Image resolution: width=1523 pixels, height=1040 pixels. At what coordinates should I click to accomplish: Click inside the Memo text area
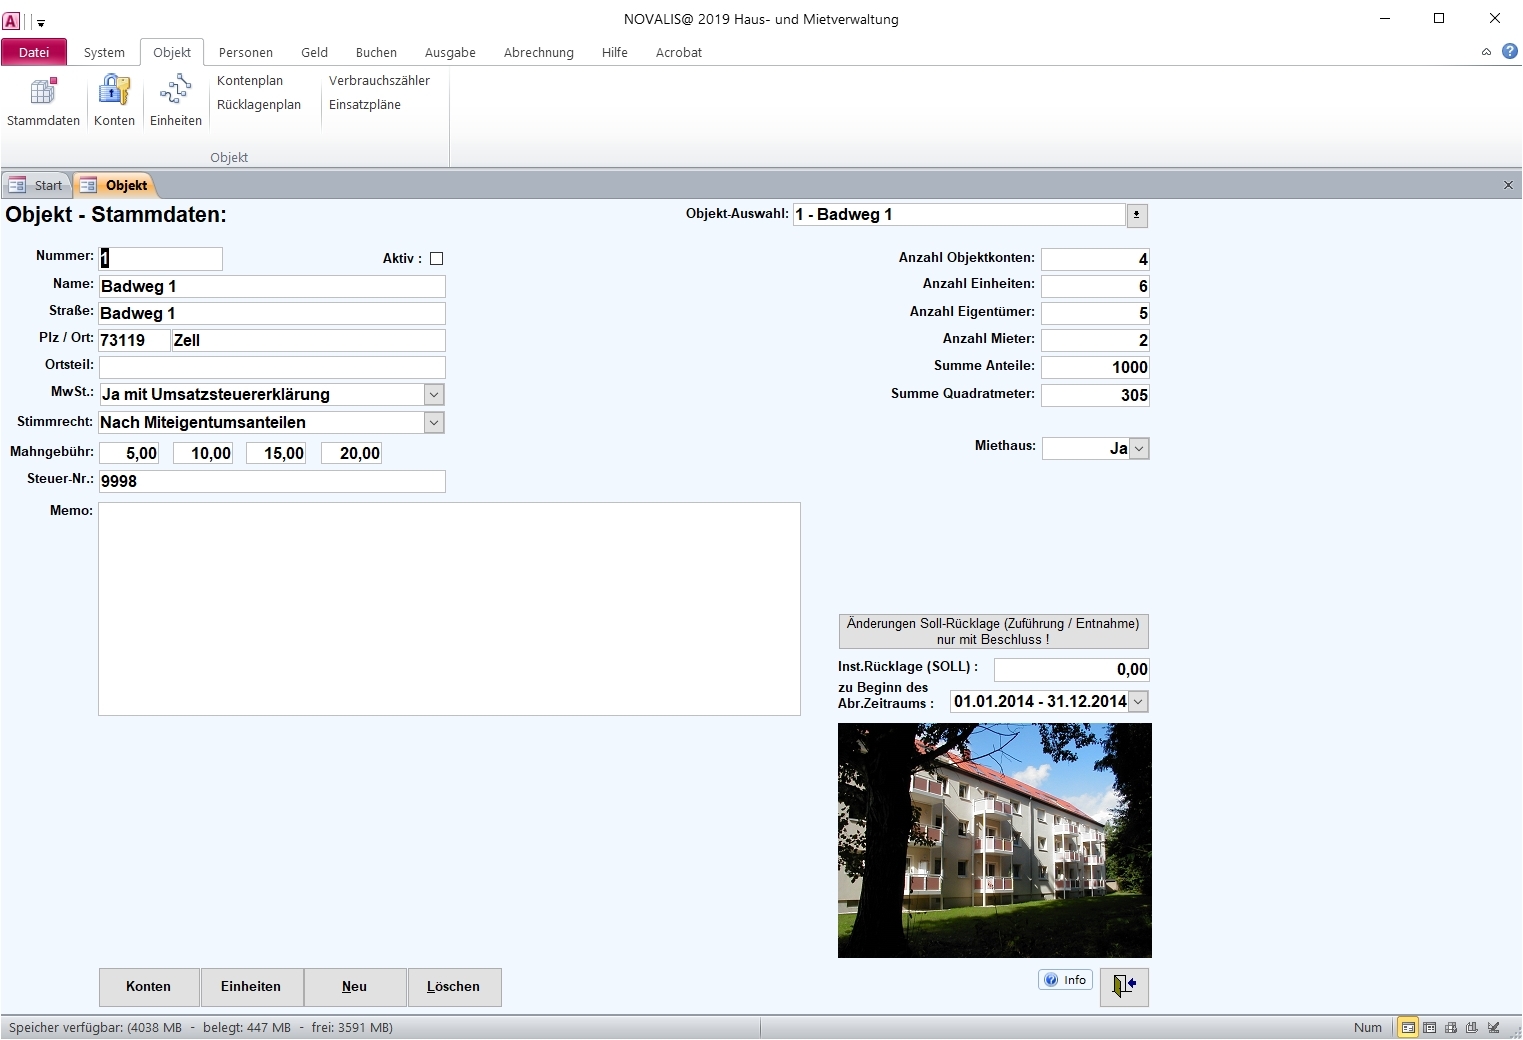tap(449, 609)
